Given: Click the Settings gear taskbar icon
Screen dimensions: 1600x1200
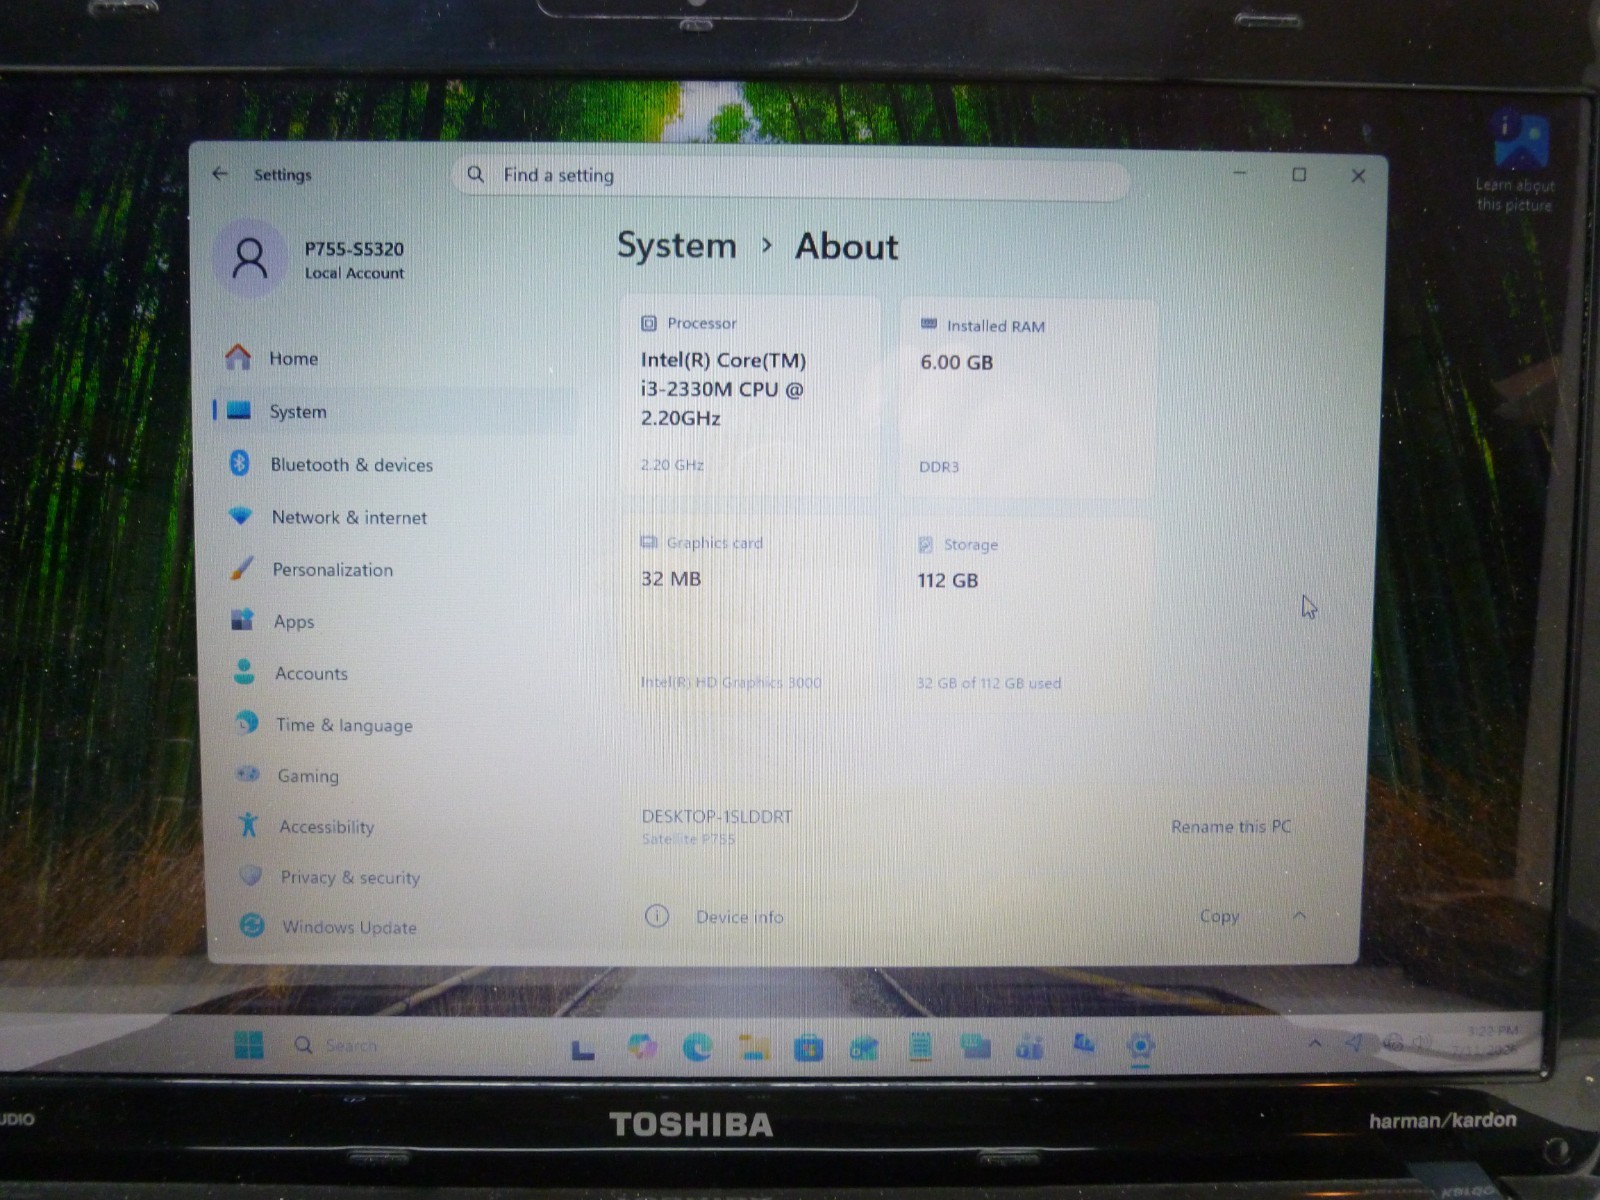Looking at the screenshot, I should (1140, 1046).
